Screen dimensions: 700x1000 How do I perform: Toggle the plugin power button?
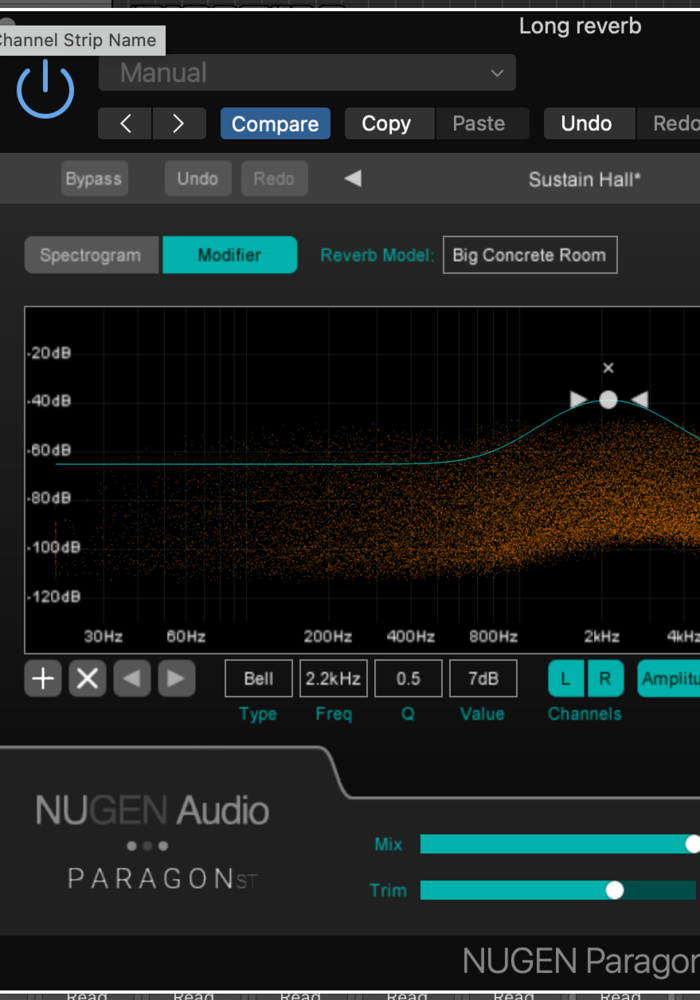click(x=45, y=90)
